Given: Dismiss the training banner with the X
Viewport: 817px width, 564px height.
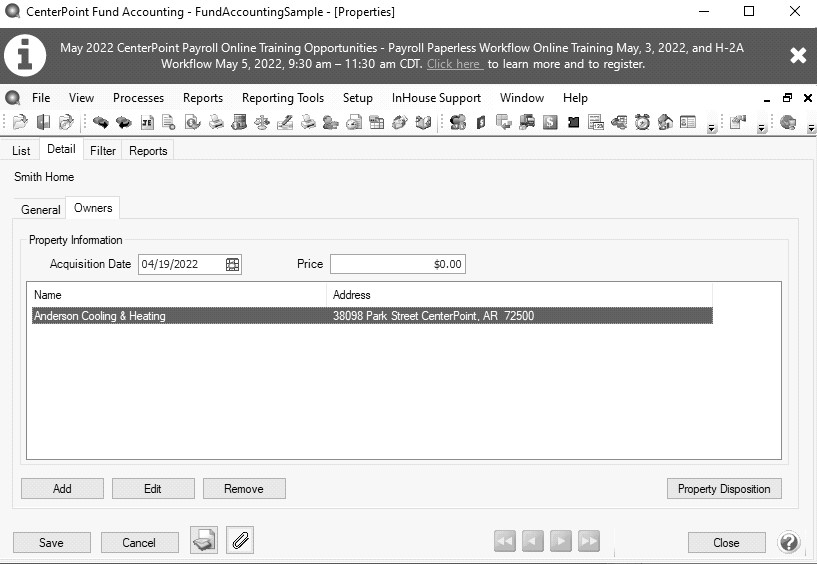Looking at the screenshot, I should click(798, 55).
